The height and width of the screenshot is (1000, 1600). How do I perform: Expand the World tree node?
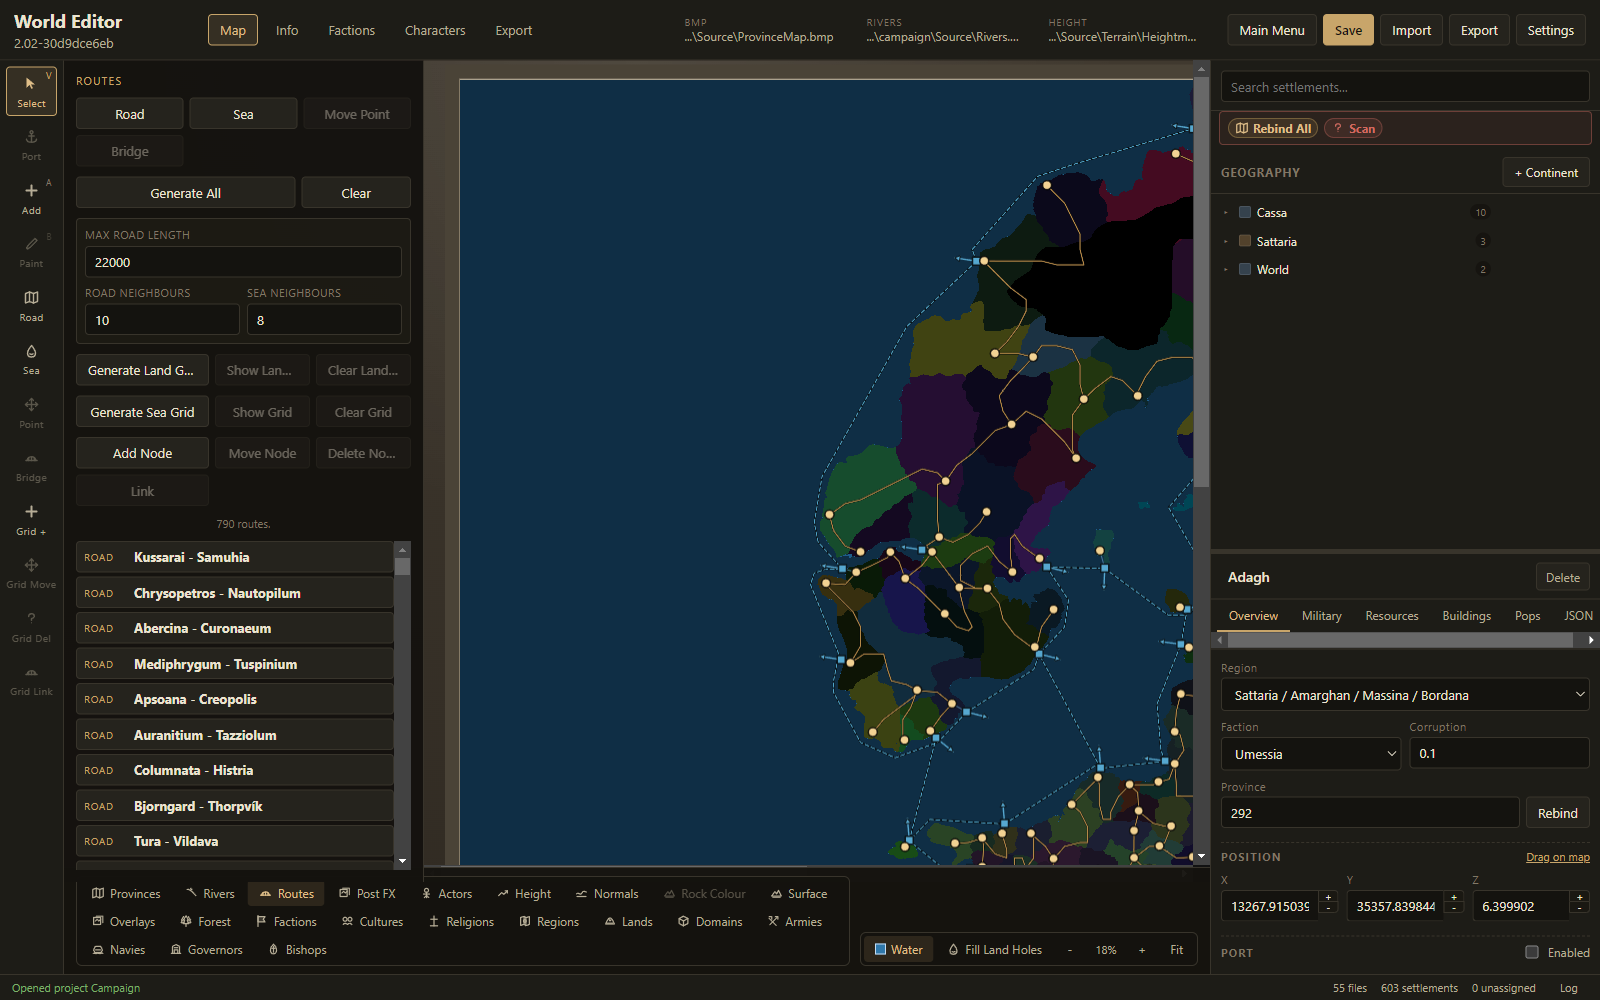(x=1226, y=269)
